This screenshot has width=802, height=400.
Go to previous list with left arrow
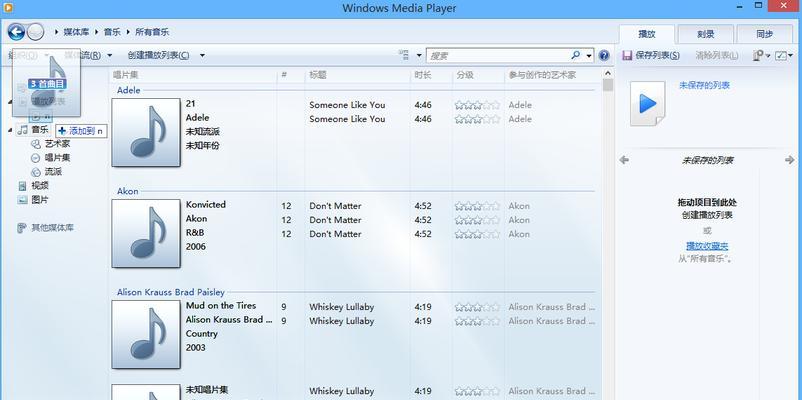click(x=623, y=160)
